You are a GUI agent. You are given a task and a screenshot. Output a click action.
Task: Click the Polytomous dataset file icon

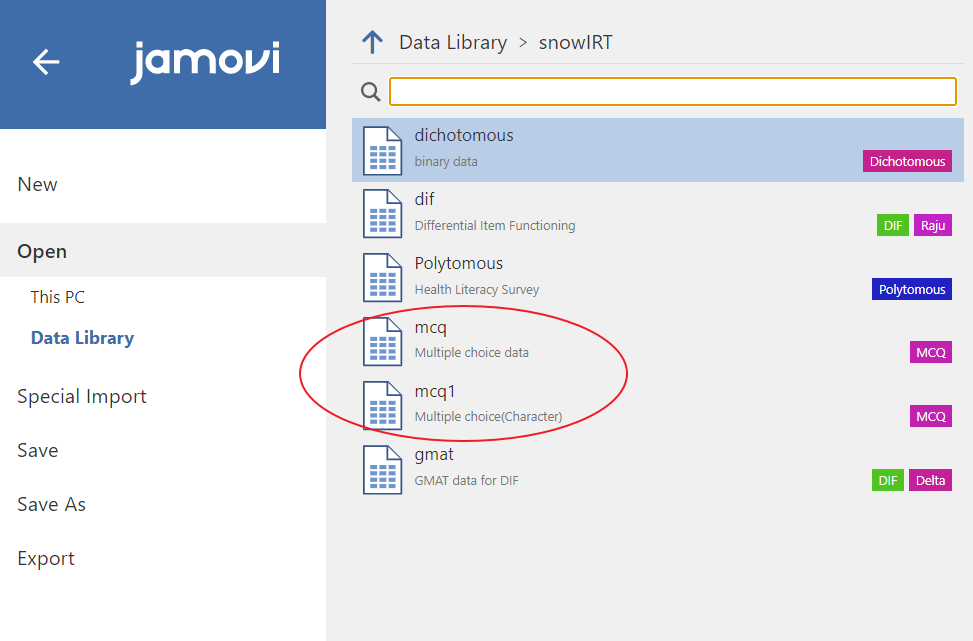(x=382, y=278)
